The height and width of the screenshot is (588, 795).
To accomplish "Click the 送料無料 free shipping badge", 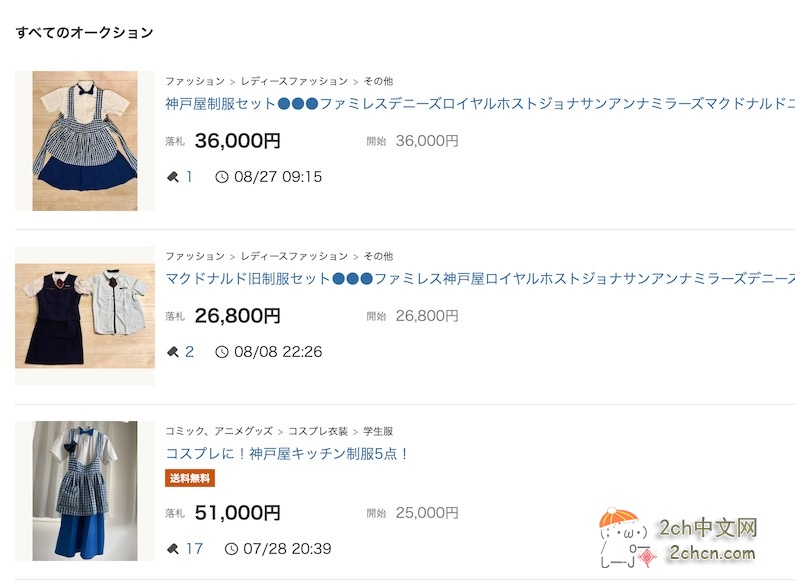I will [190, 478].
